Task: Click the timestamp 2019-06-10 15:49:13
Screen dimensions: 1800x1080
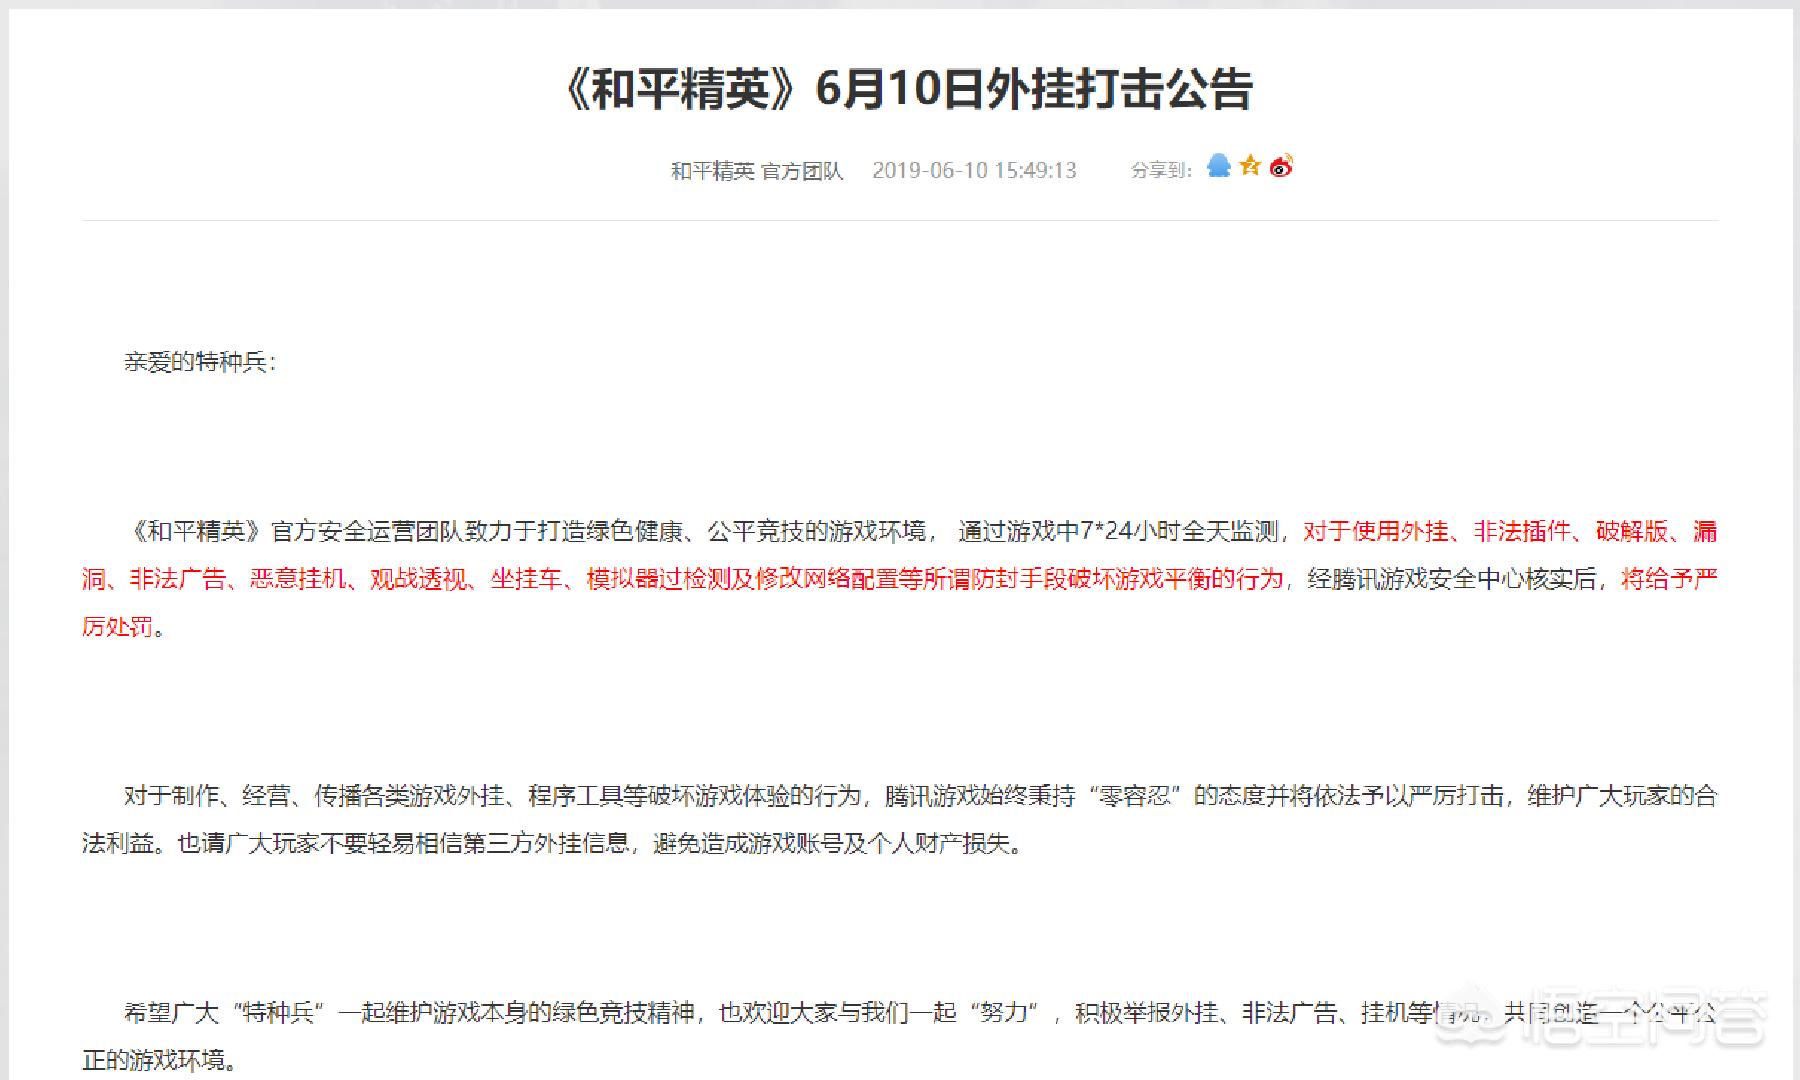Action: click(974, 171)
